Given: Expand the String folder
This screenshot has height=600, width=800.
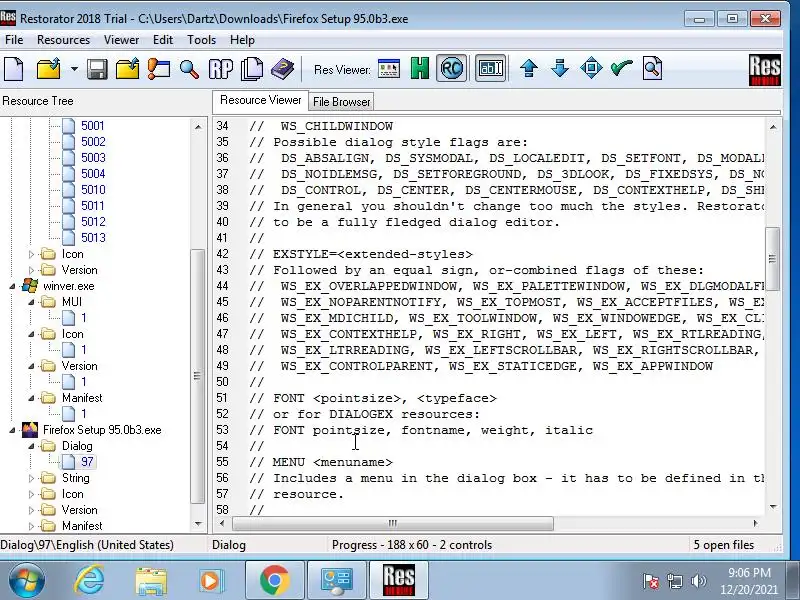Looking at the screenshot, I should click(x=31, y=479).
